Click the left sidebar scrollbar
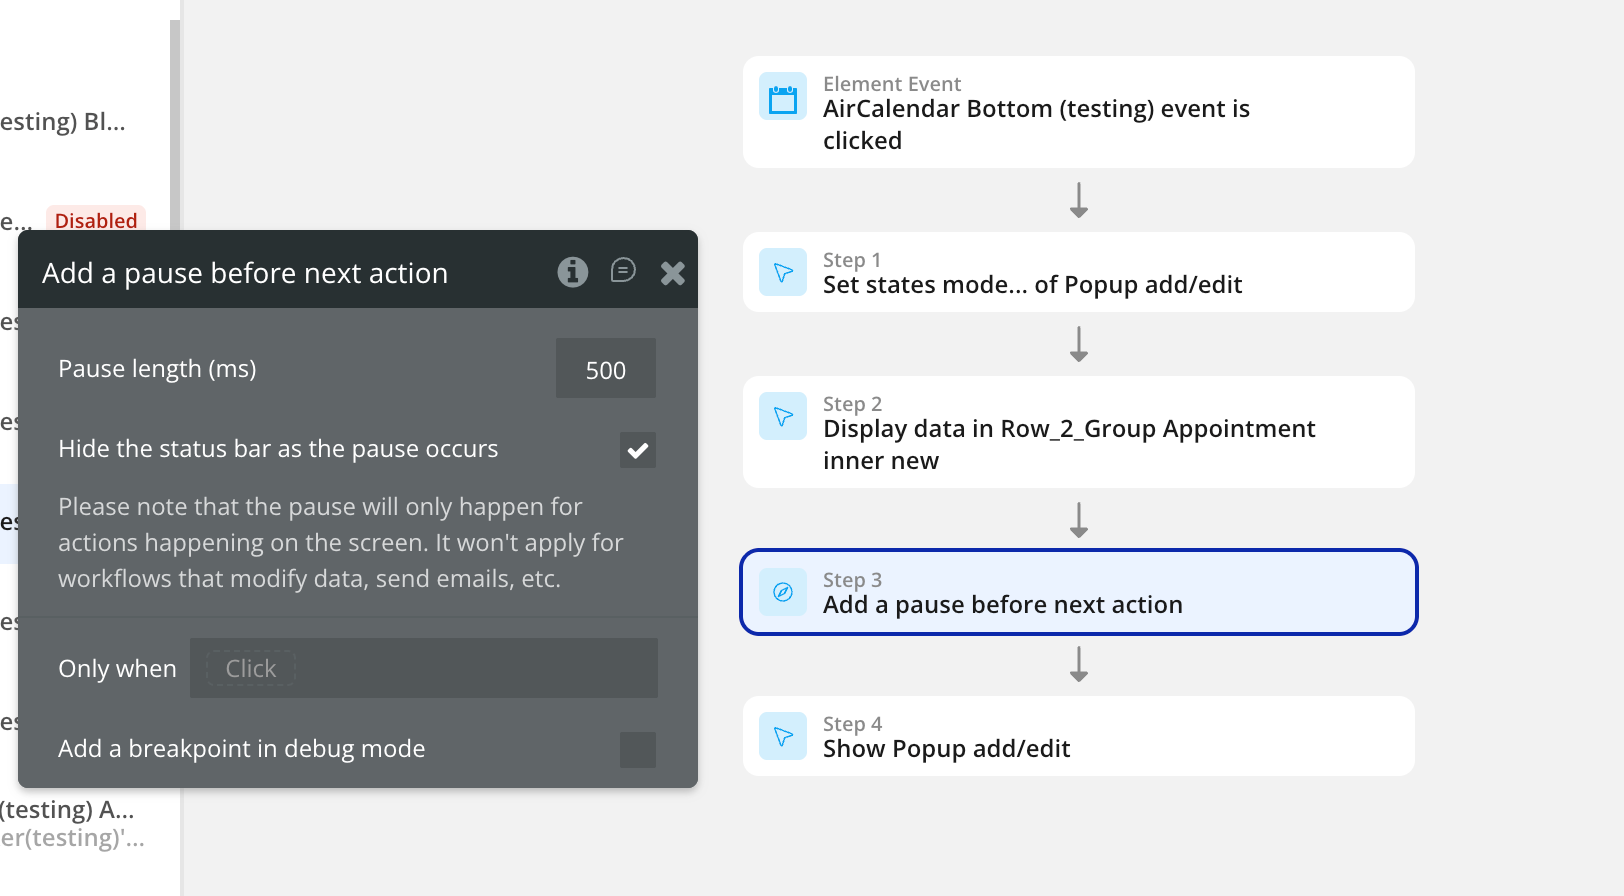 coord(175,120)
